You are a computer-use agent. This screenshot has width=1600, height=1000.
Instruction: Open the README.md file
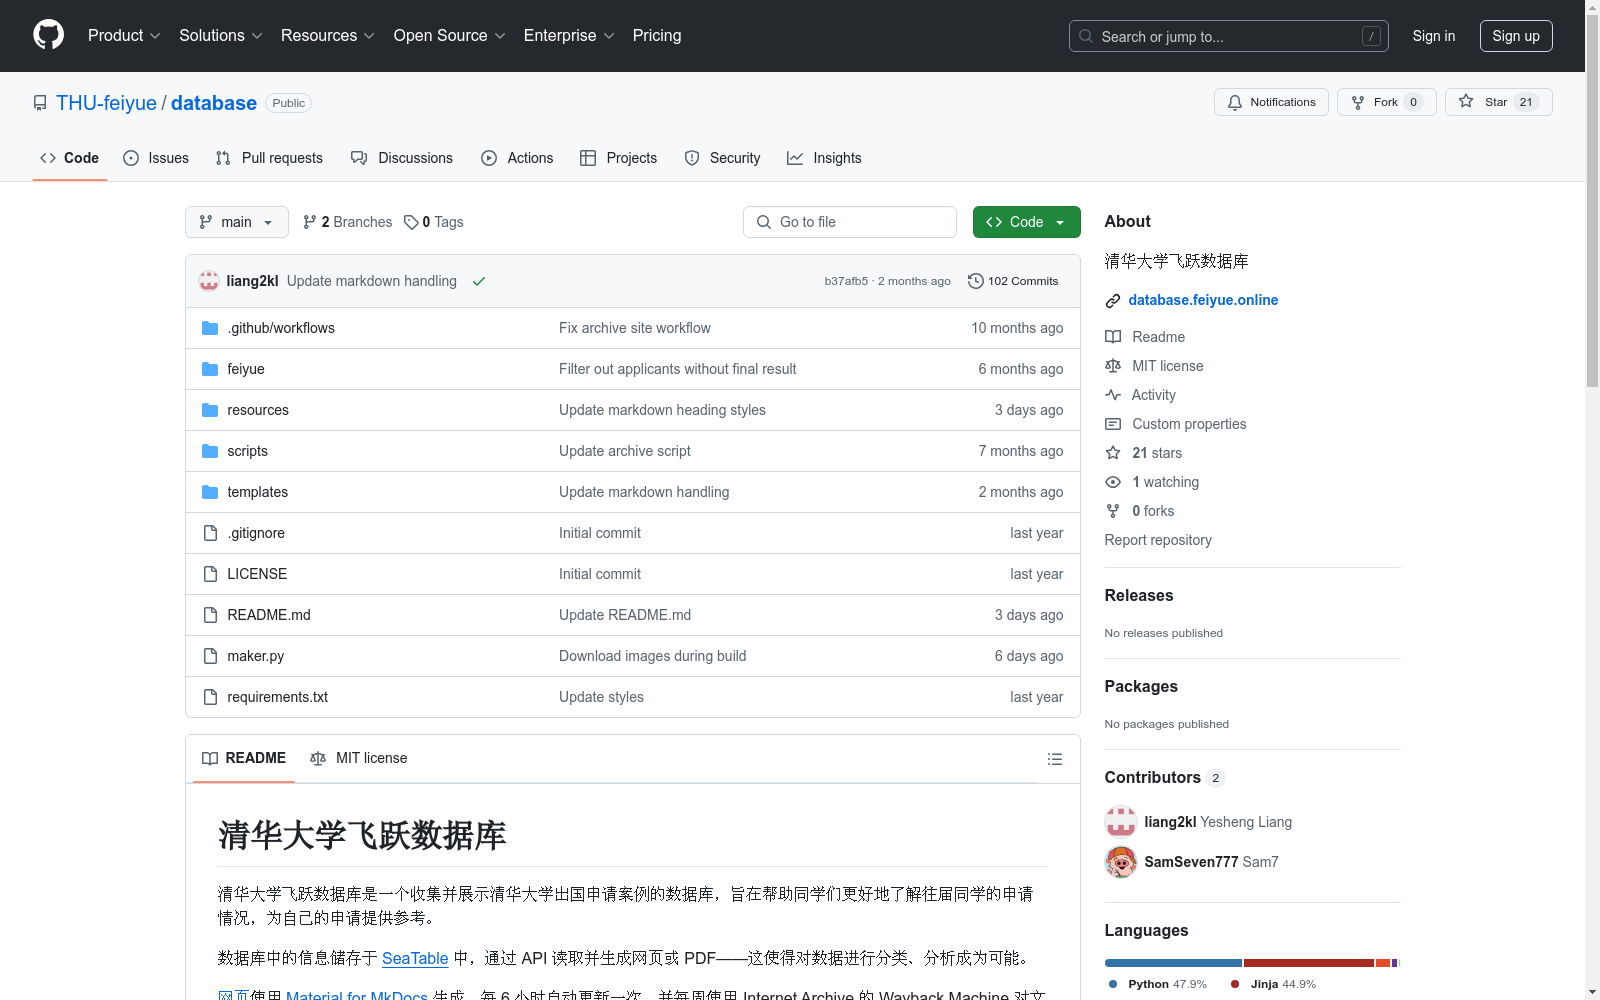pos(269,615)
